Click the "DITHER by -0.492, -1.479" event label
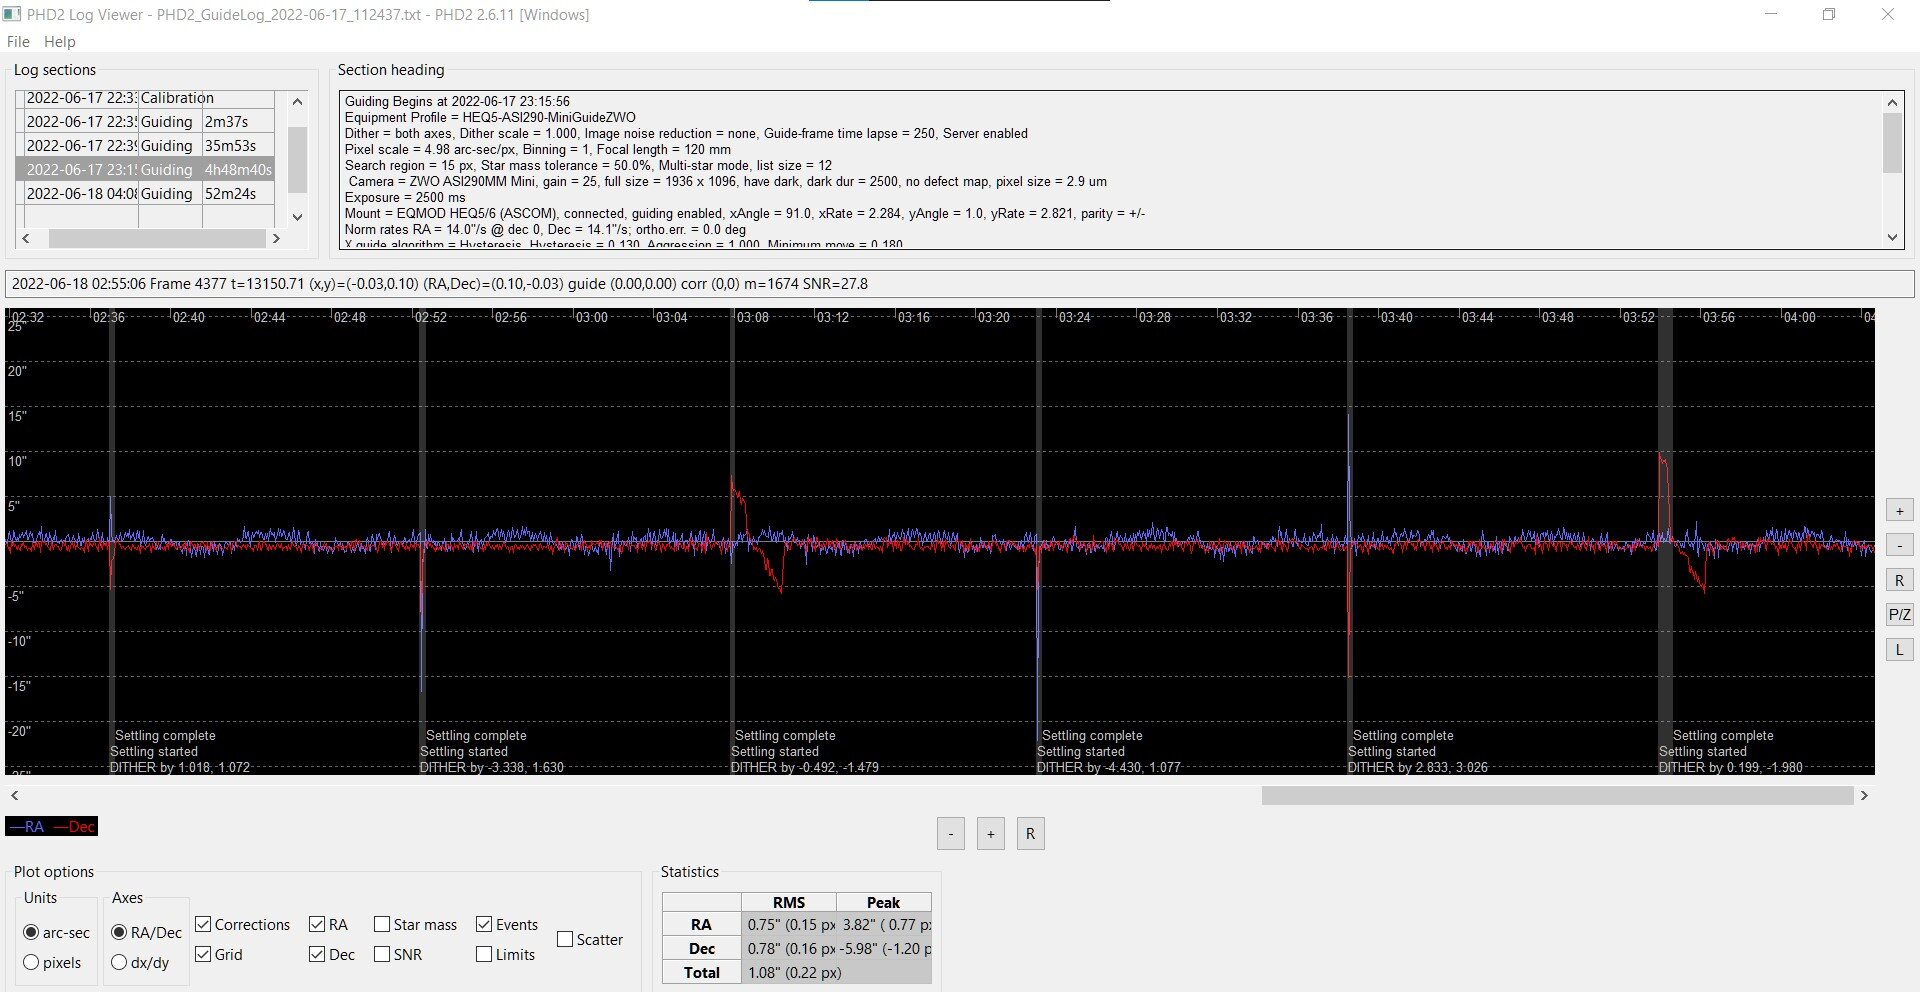The height and width of the screenshot is (992, 1920). [805, 768]
